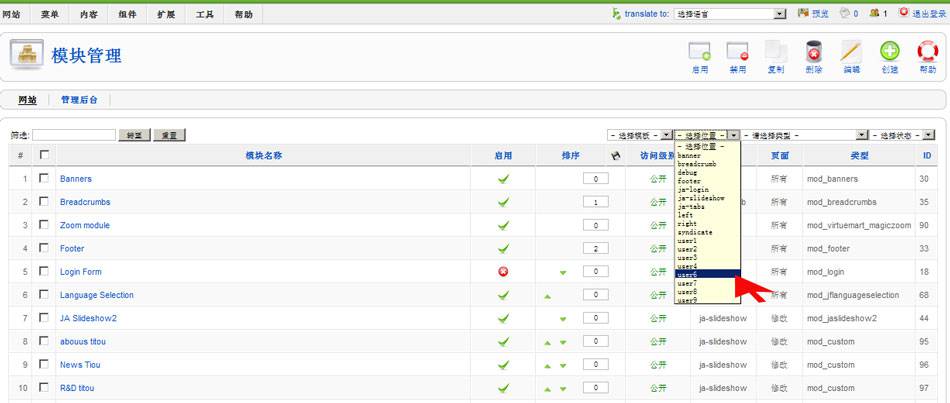Image resolution: width=950 pixels, height=403 pixels.
Task: Click the move-up arrow for Language Selection
Action: coord(548,296)
